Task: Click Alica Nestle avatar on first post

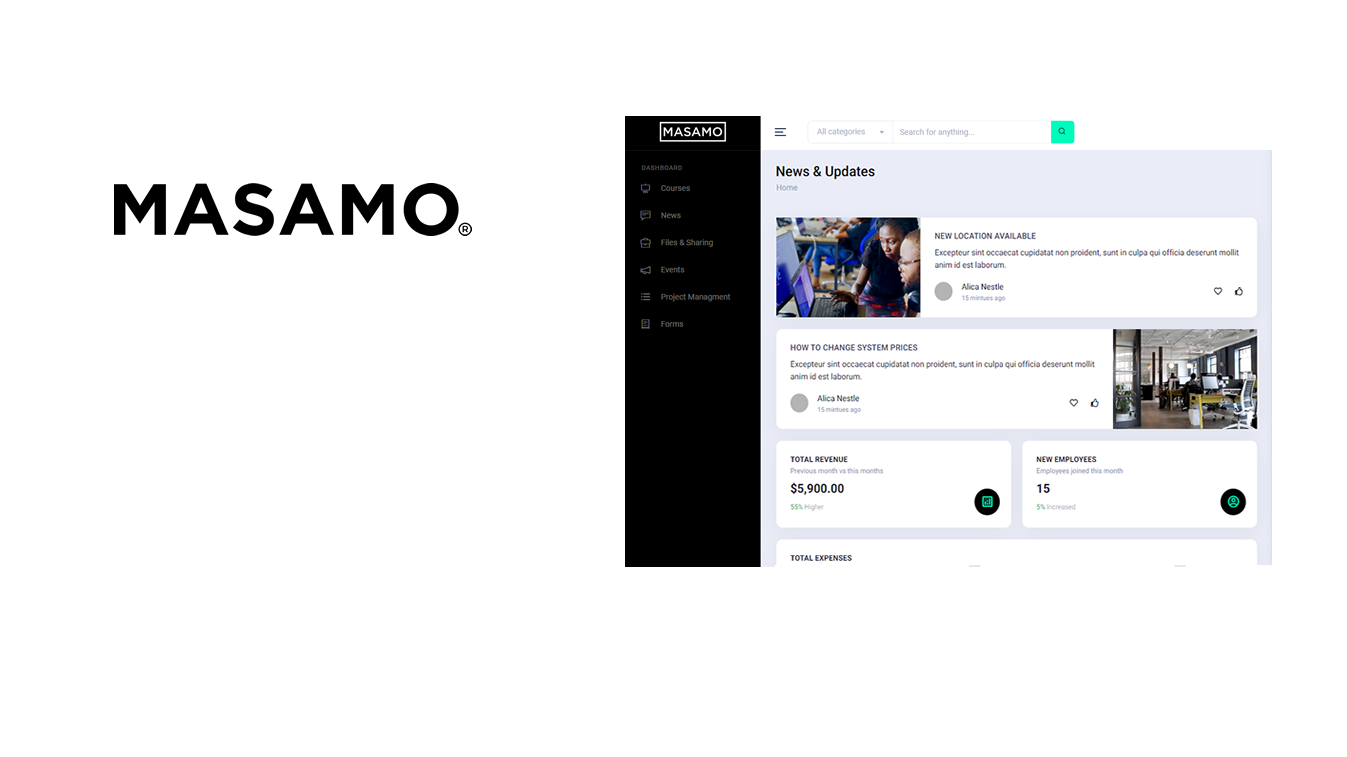Action: tap(943, 291)
